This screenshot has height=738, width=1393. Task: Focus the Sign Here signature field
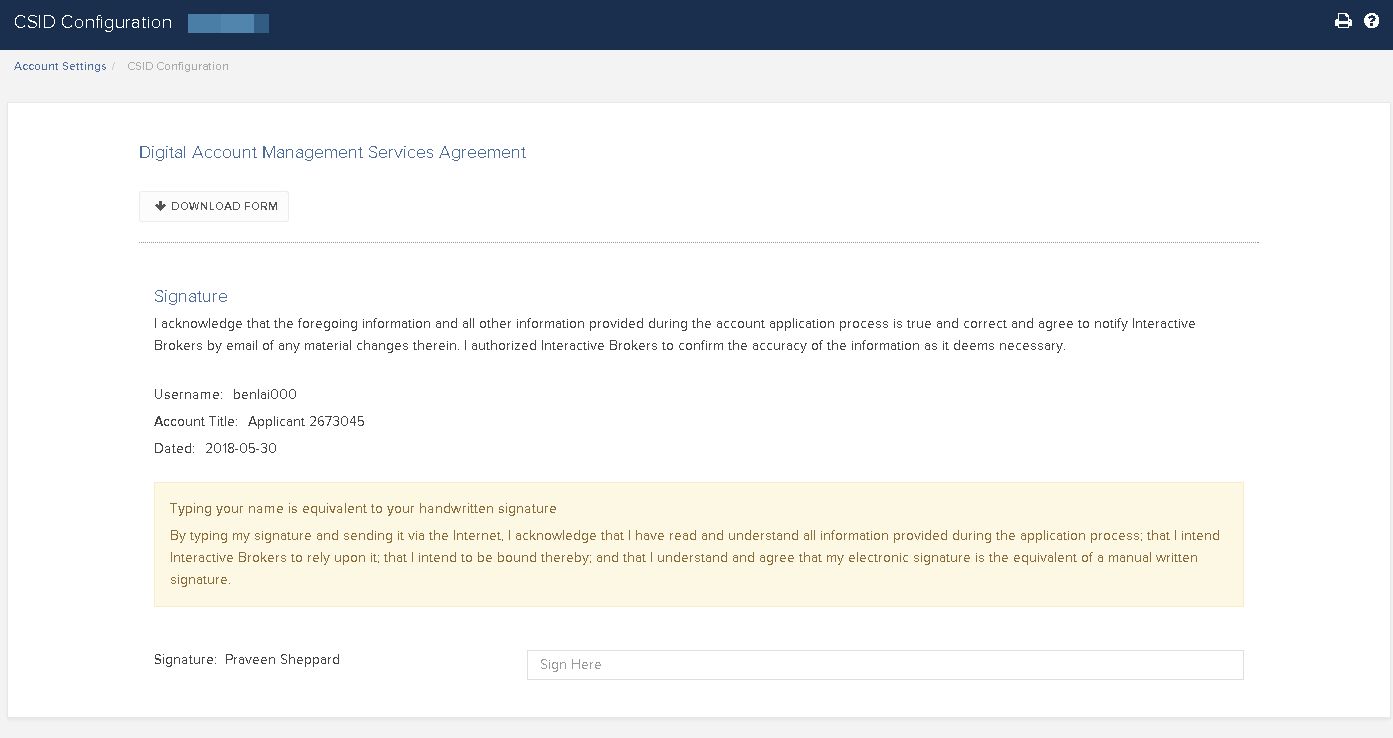coord(885,665)
